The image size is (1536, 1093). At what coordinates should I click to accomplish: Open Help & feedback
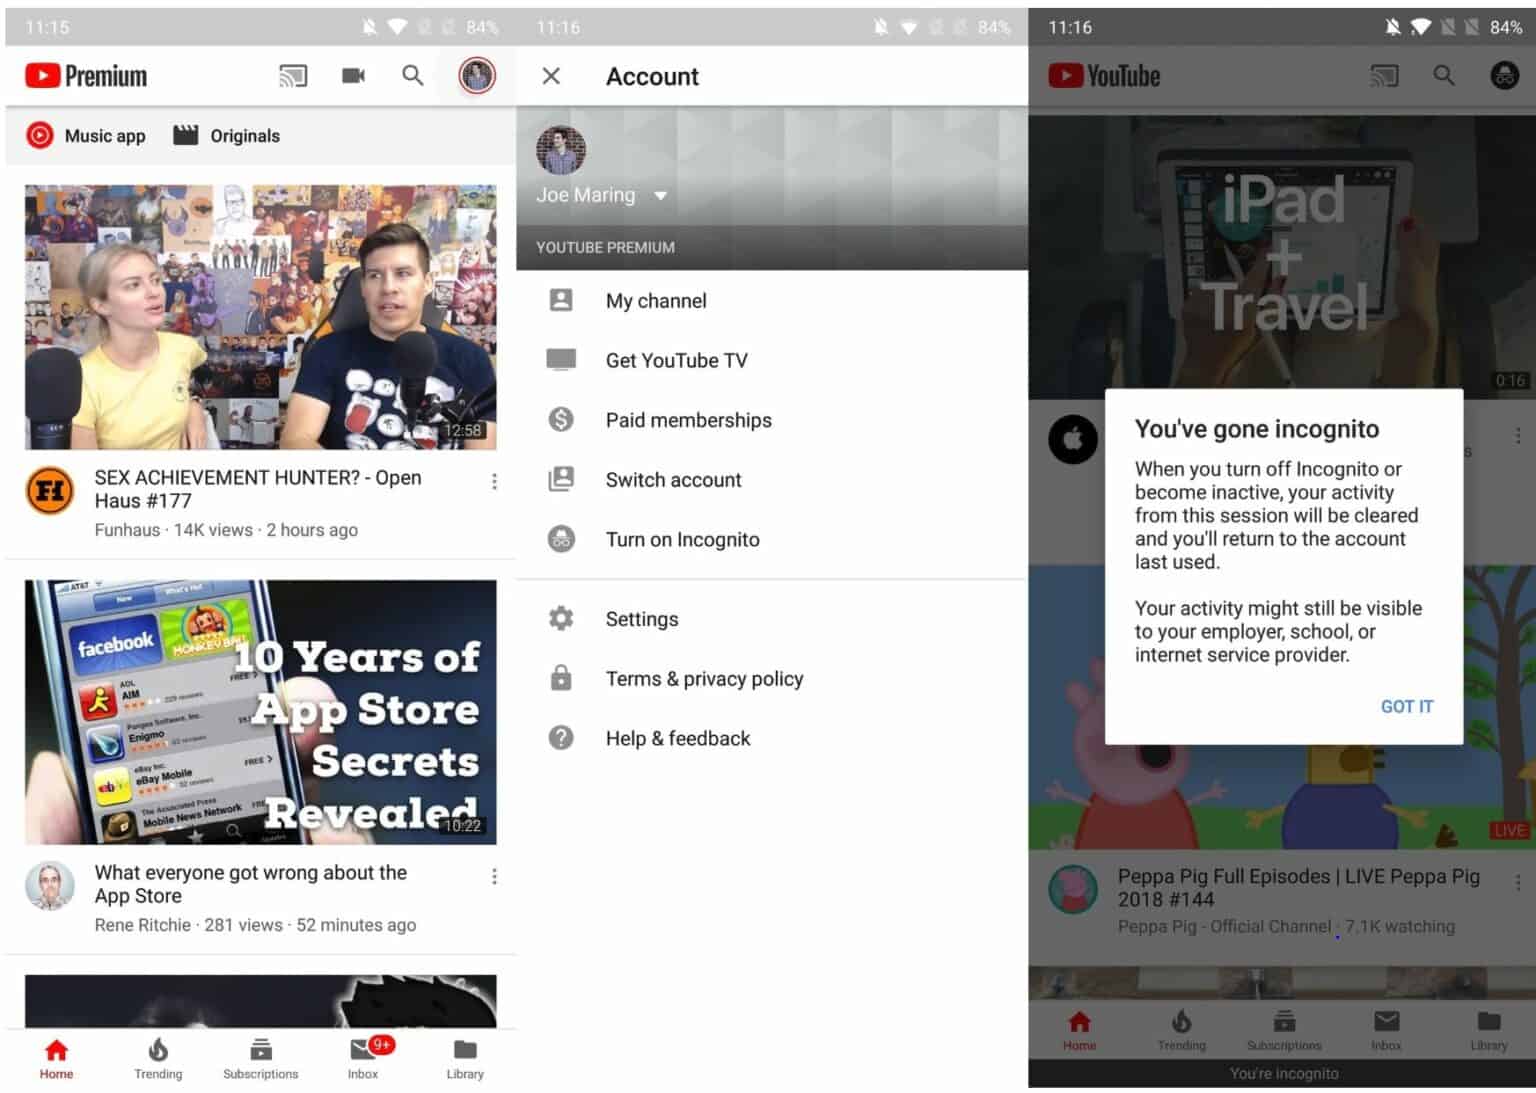[772, 739]
